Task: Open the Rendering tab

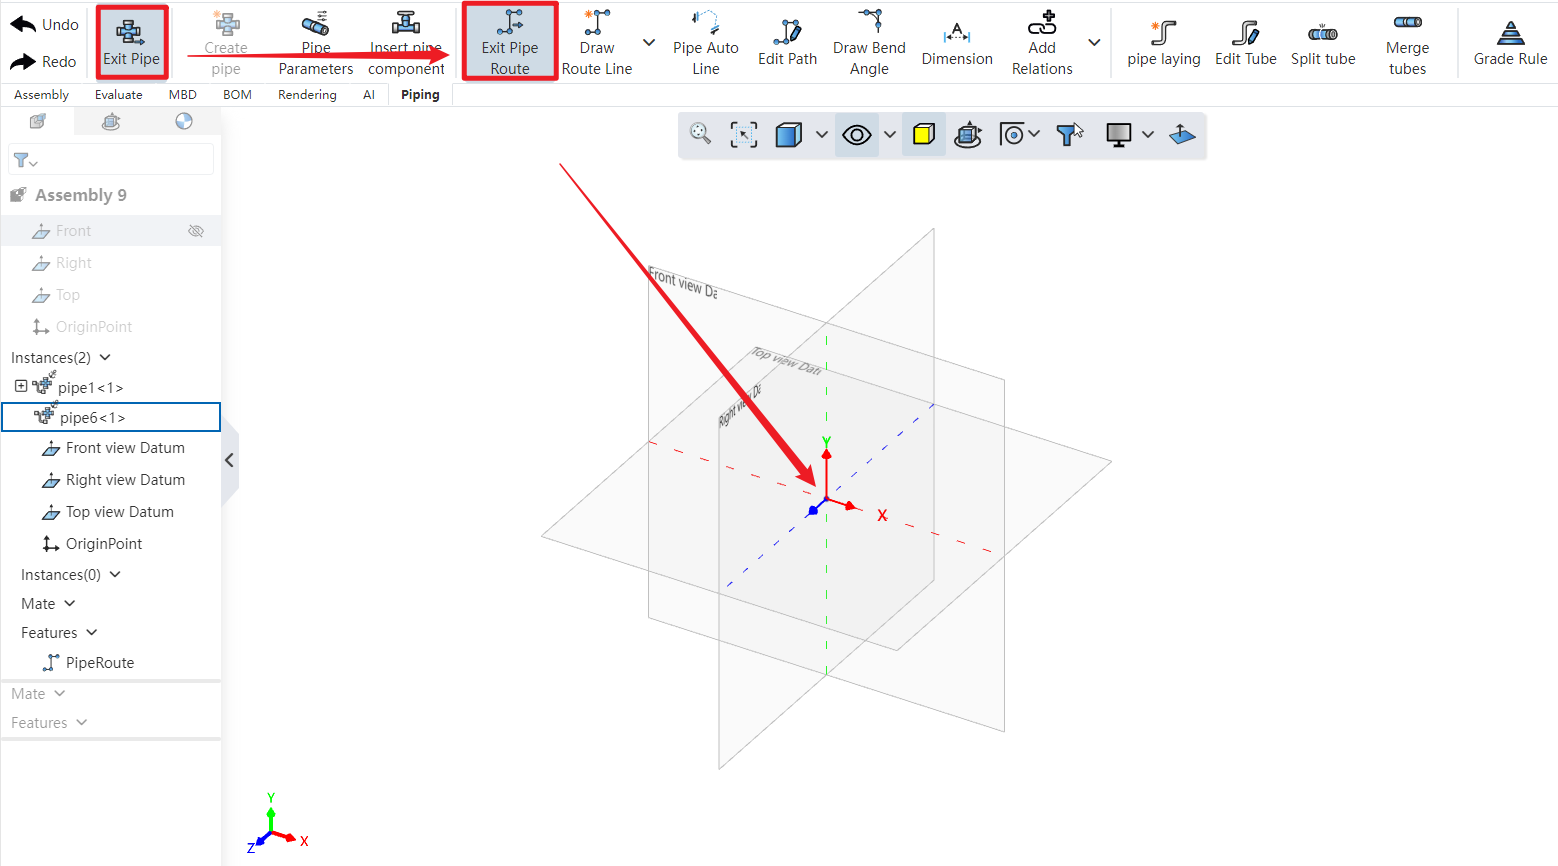Action: click(x=307, y=95)
